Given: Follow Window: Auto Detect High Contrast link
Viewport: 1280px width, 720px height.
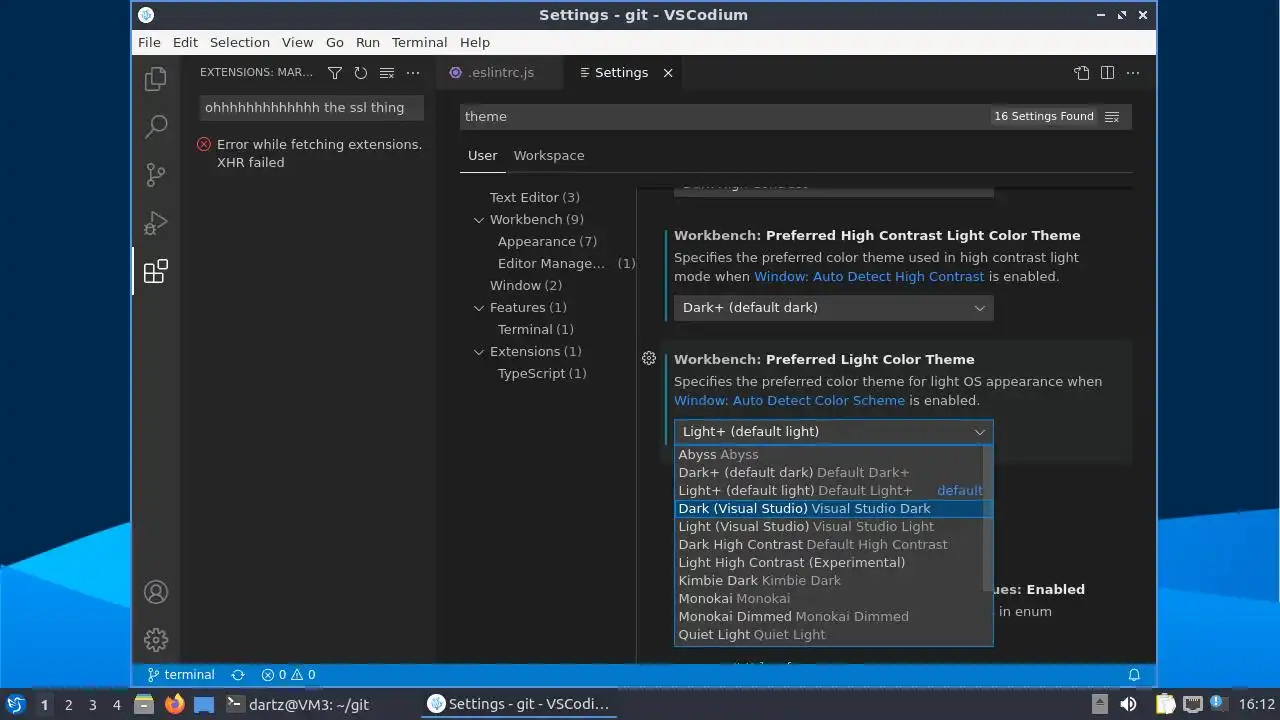Looking at the screenshot, I should [869, 277].
